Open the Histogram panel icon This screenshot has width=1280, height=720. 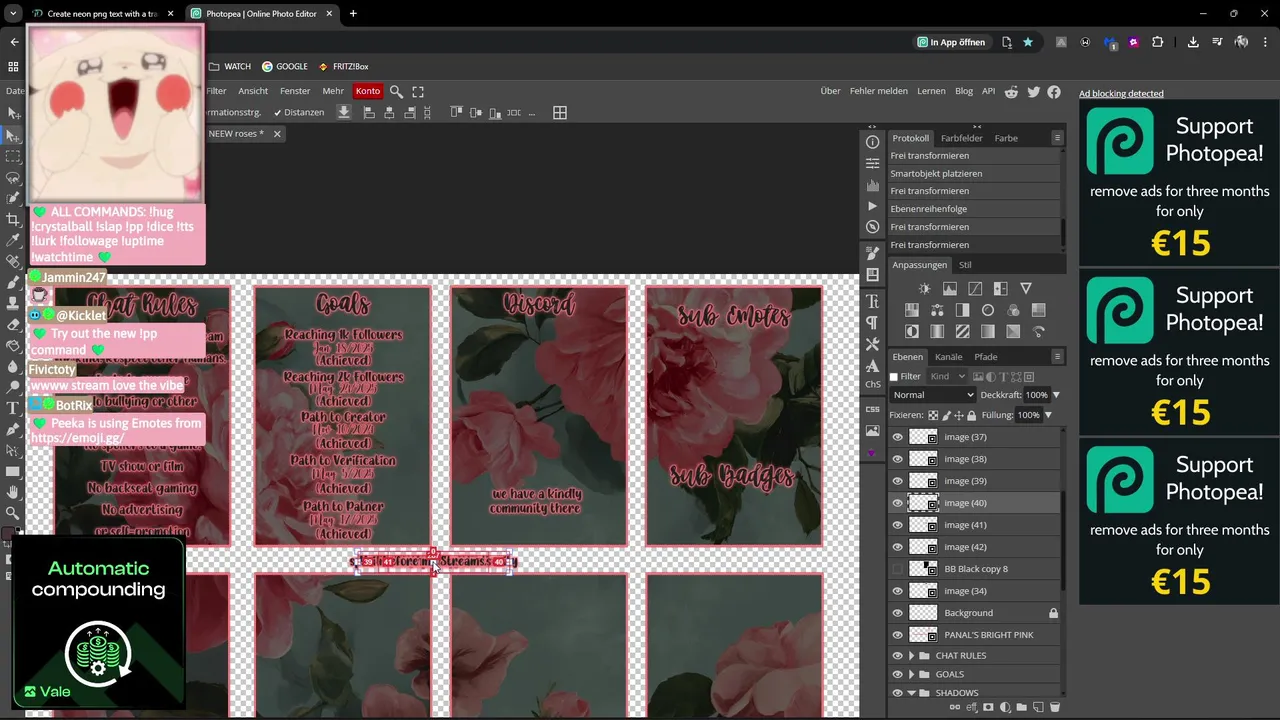click(x=872, y=185)
